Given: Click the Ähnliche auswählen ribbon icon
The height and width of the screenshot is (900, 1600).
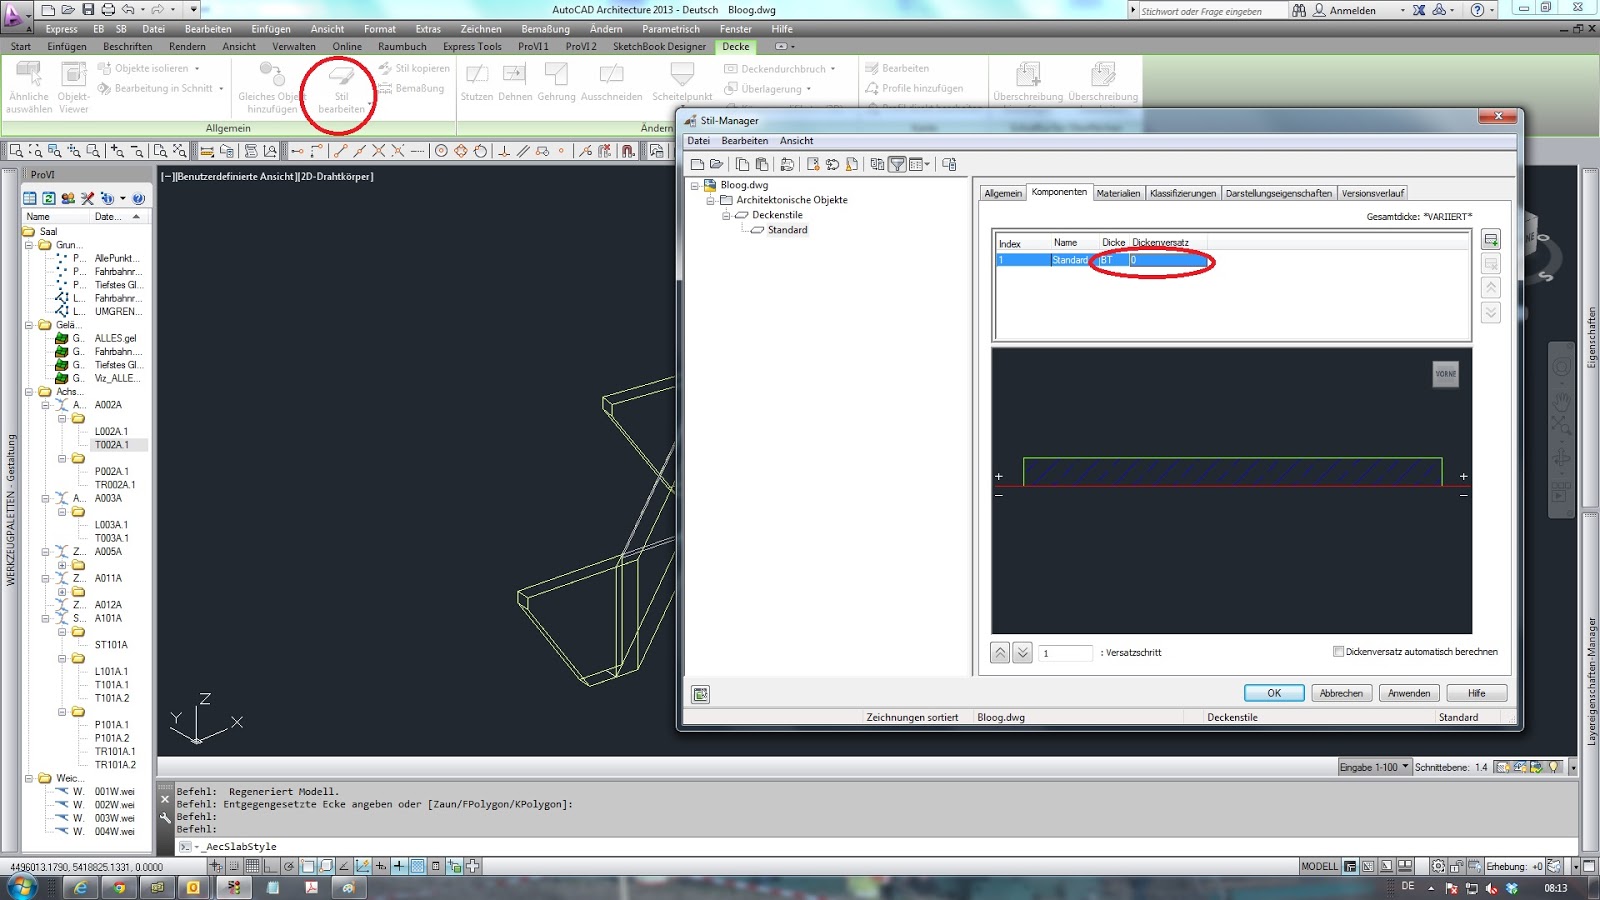Looking at the screenshot, I should coord(29,87).
